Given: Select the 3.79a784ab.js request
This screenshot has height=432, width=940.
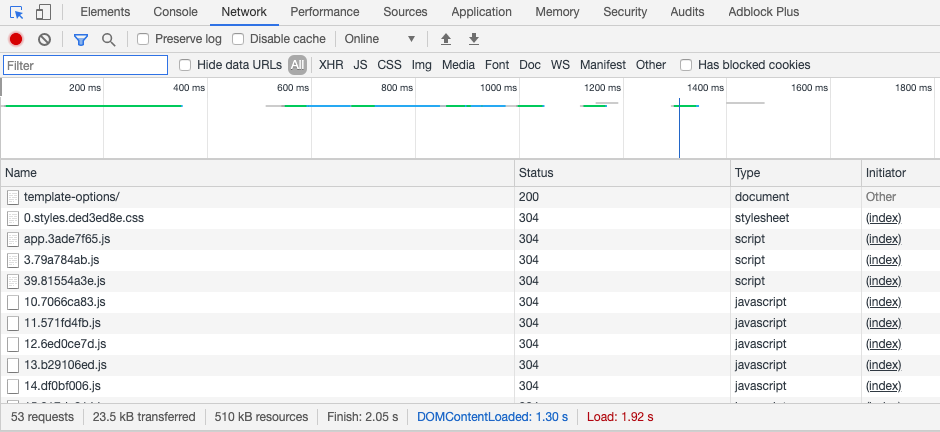Looking at the screenshot, I should coord(470,260).
